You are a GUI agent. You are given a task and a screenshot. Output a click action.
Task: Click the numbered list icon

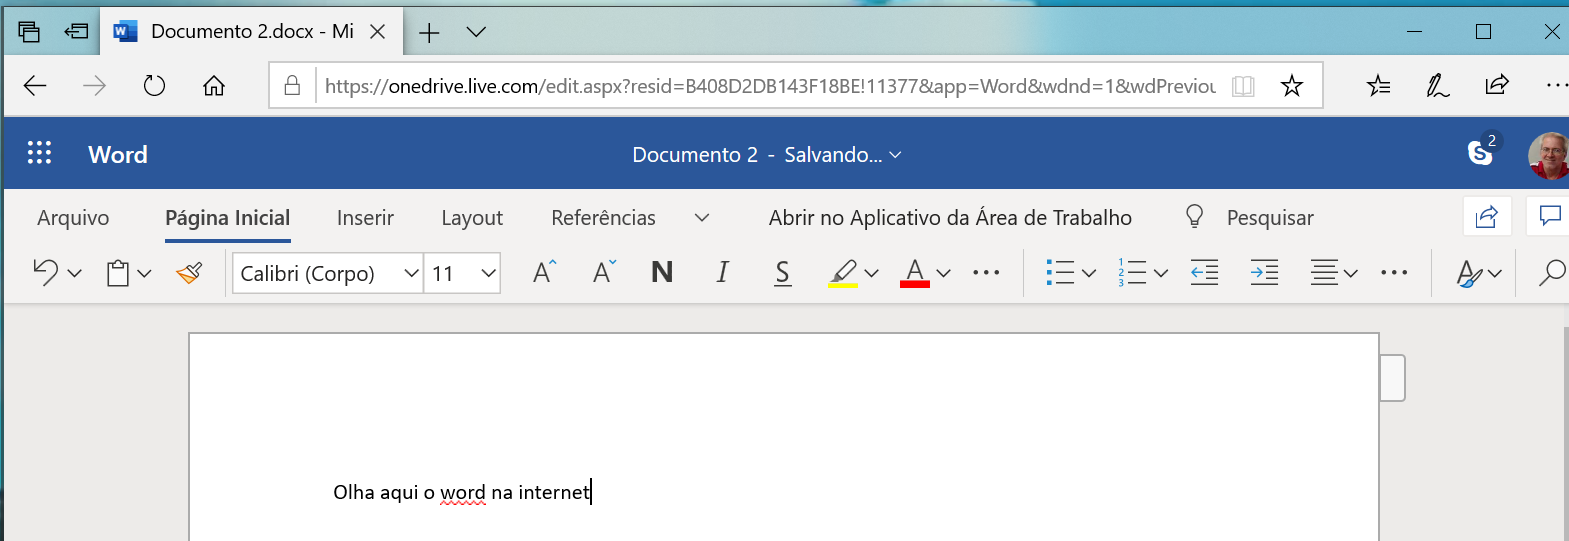tap(1132, 272)
